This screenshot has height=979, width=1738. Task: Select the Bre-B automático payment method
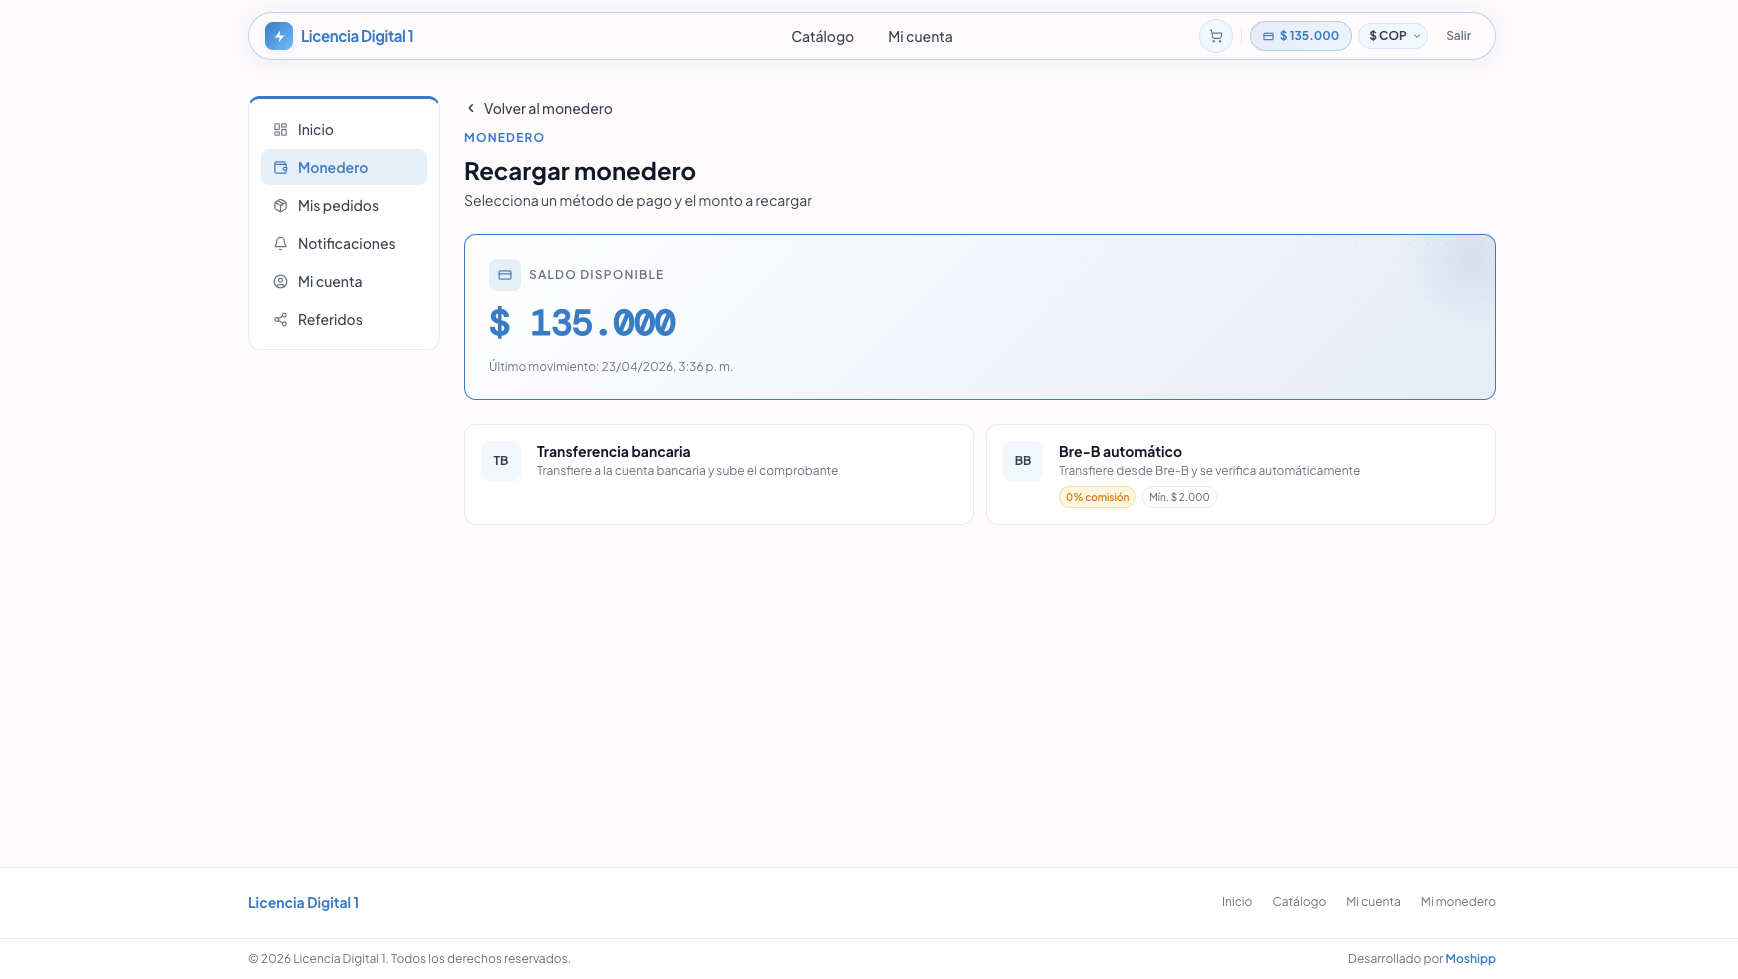pyautogui.click(x=1240, y=474)
